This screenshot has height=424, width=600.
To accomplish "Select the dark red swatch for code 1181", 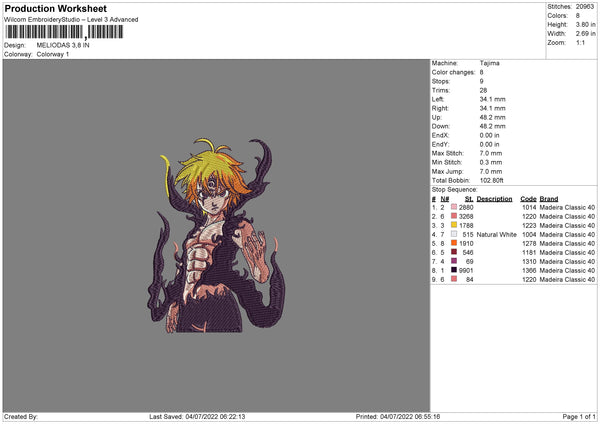I will click(454, 252).
